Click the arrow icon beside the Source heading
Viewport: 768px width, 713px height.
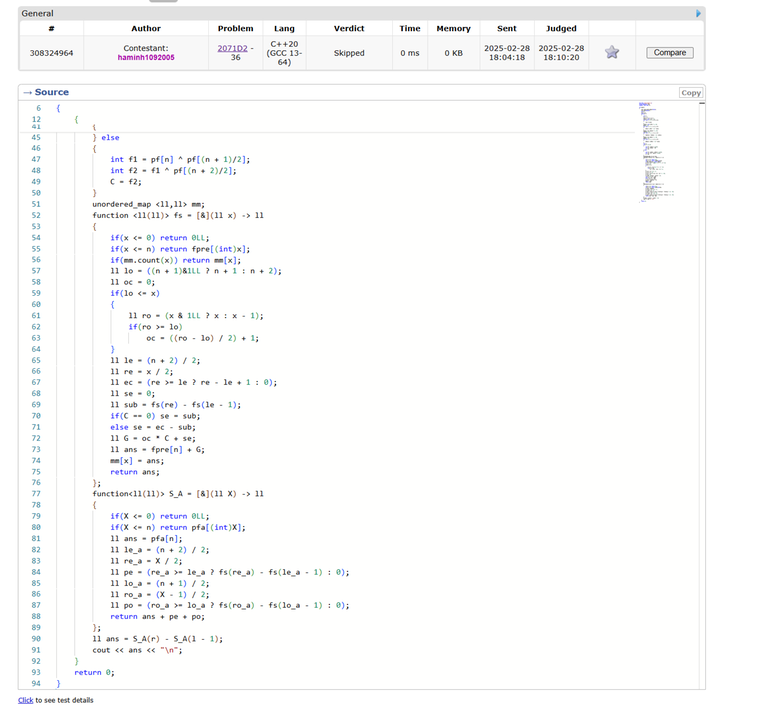[x=27, y=92]
